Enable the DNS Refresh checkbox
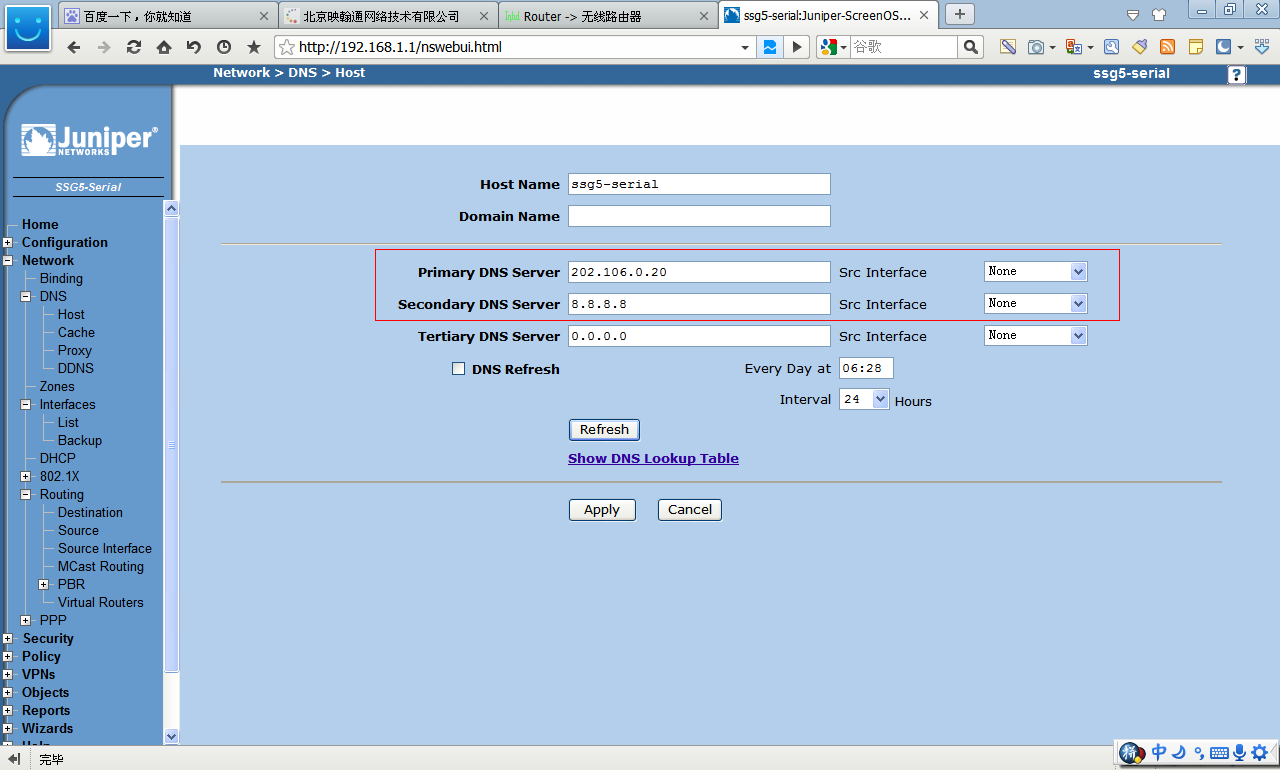This screenshot has height=770, width=1280. click(x=459, y=369)
